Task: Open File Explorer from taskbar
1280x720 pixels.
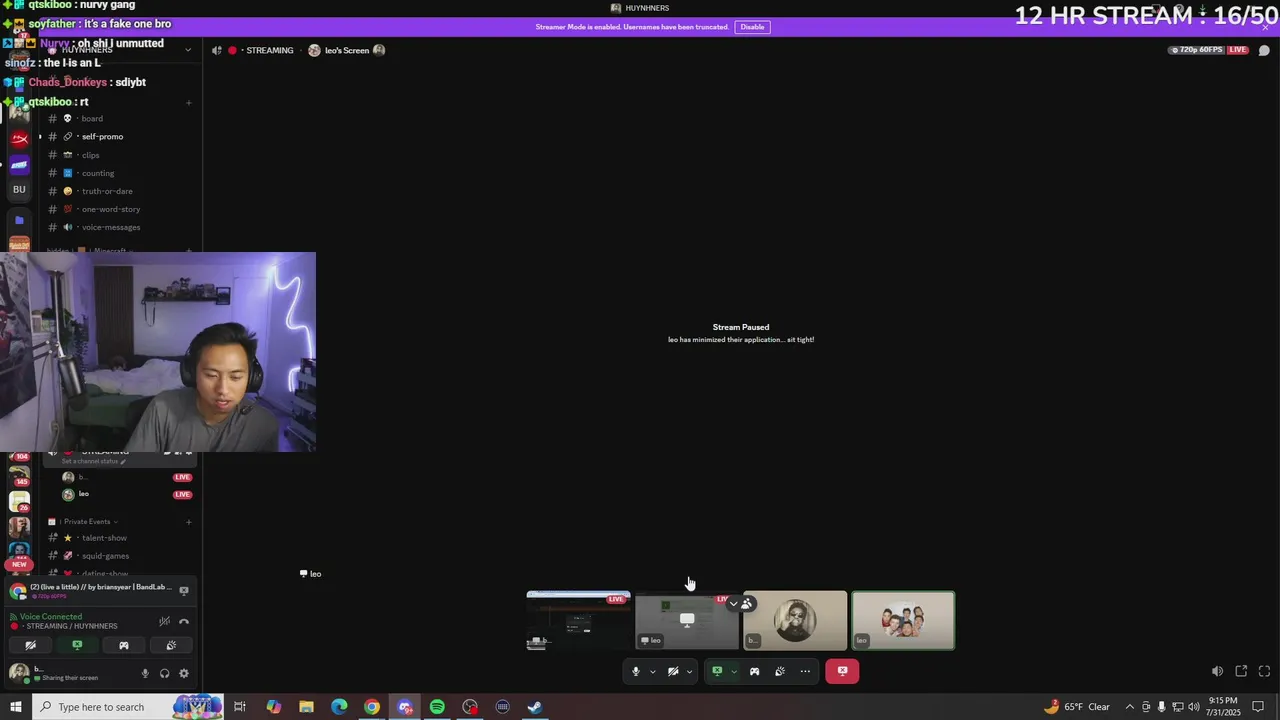Action: pyautogui.click(x=306, y=707)
